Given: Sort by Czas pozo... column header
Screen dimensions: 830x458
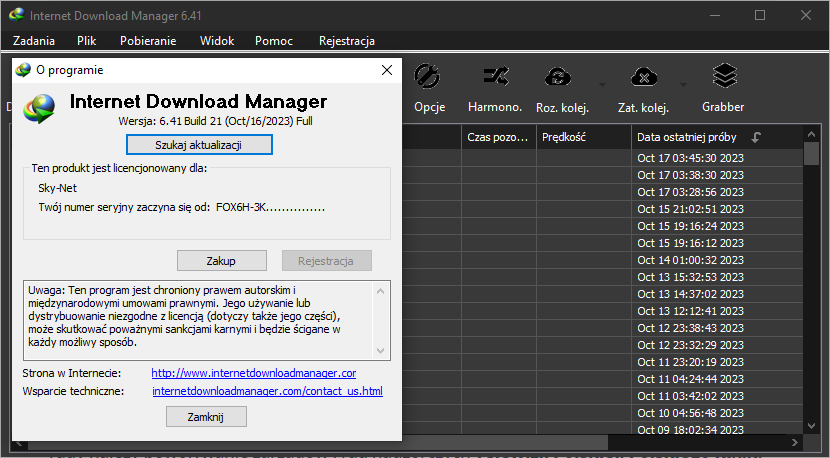Looking at the screenshot, I should point(498,137).
